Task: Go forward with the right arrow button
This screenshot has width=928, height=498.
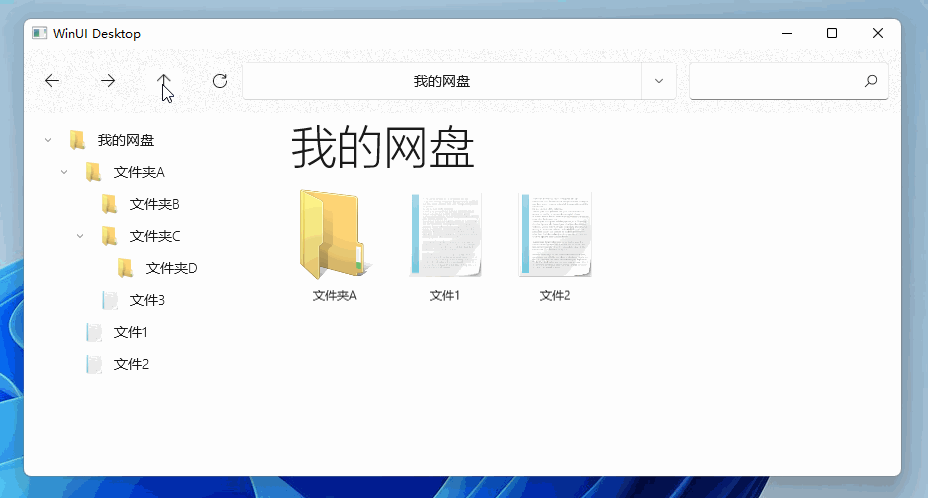Action: tap(108, 81)
